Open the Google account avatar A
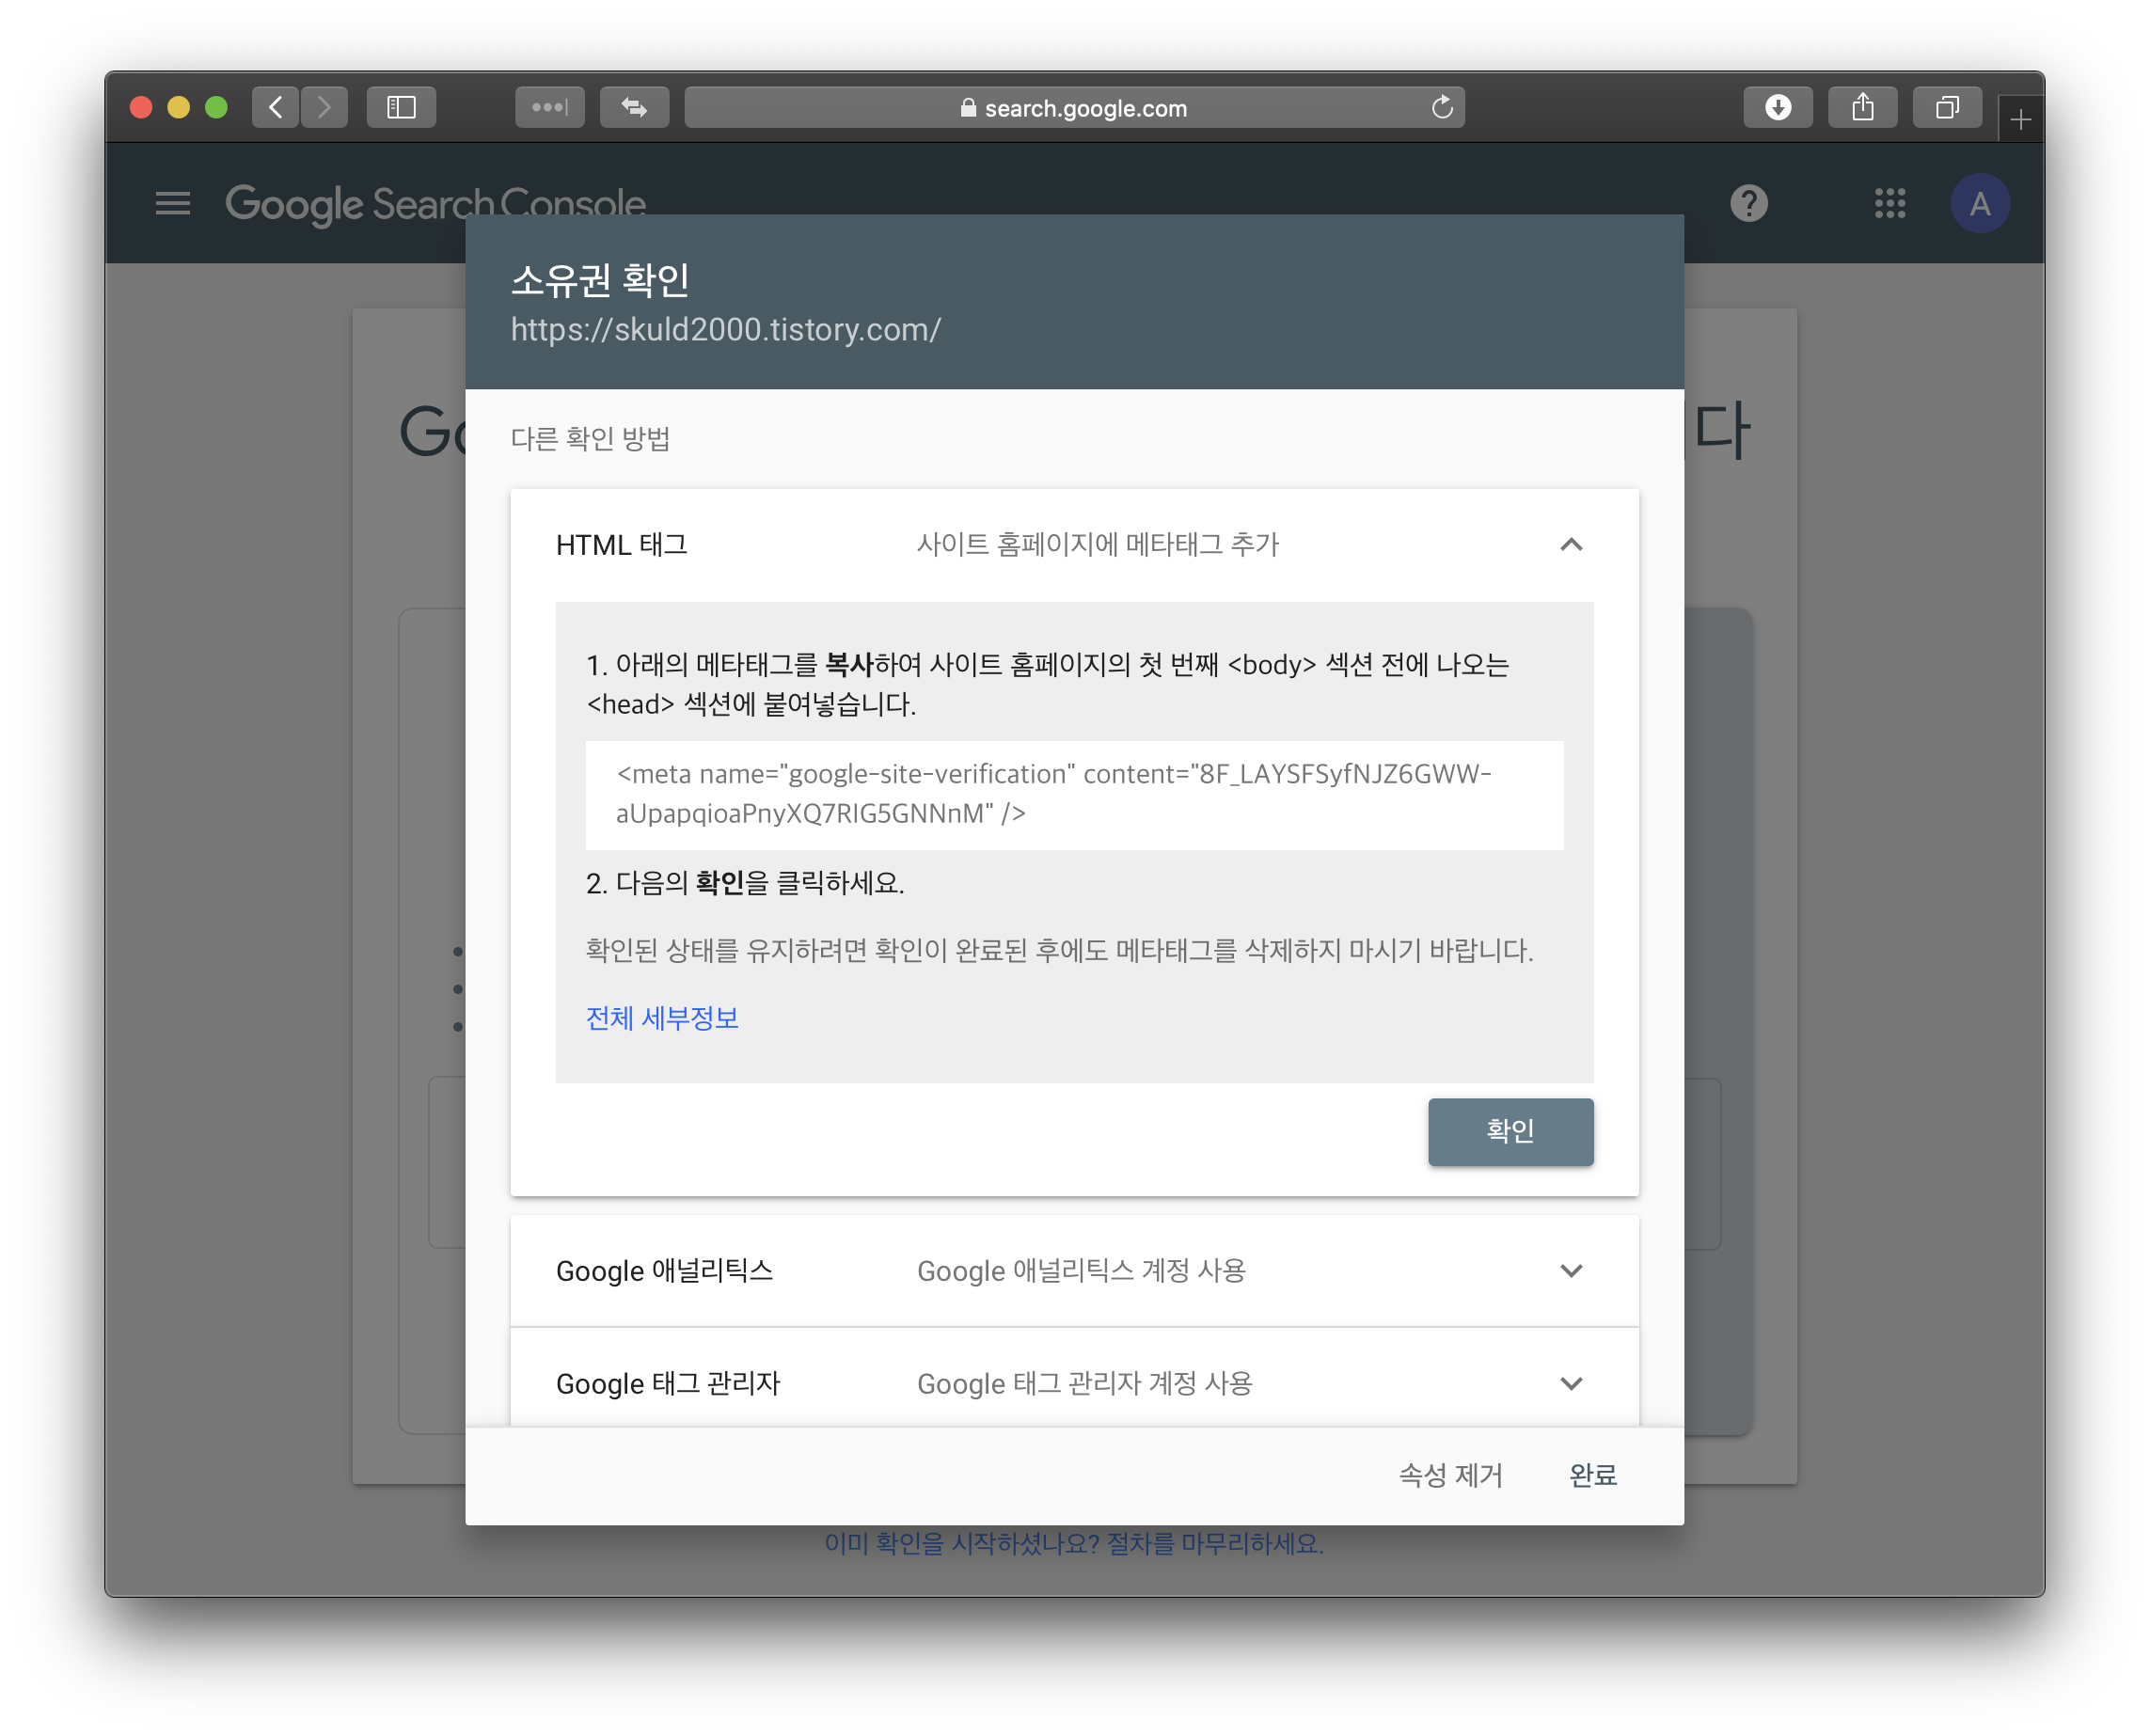This screenshot has width=2150, height=1736. click(1980, 204)
